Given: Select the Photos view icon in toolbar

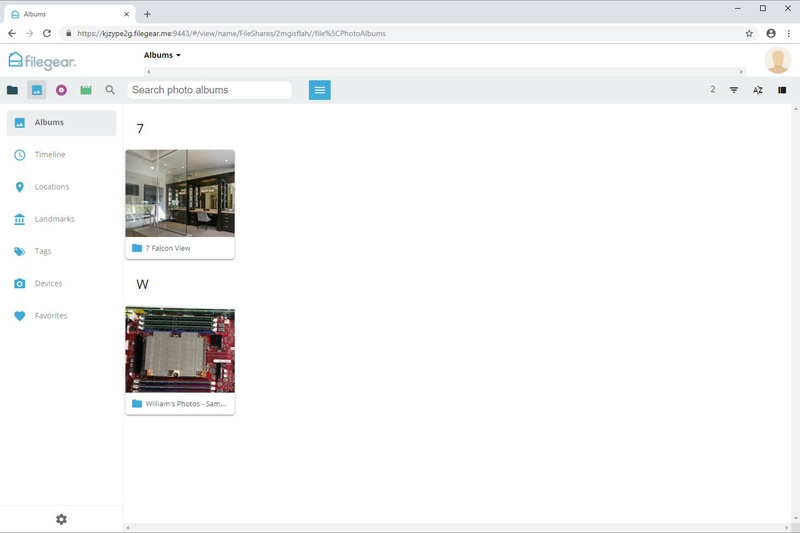Looking at the screenshot, I should pos(37,90).
